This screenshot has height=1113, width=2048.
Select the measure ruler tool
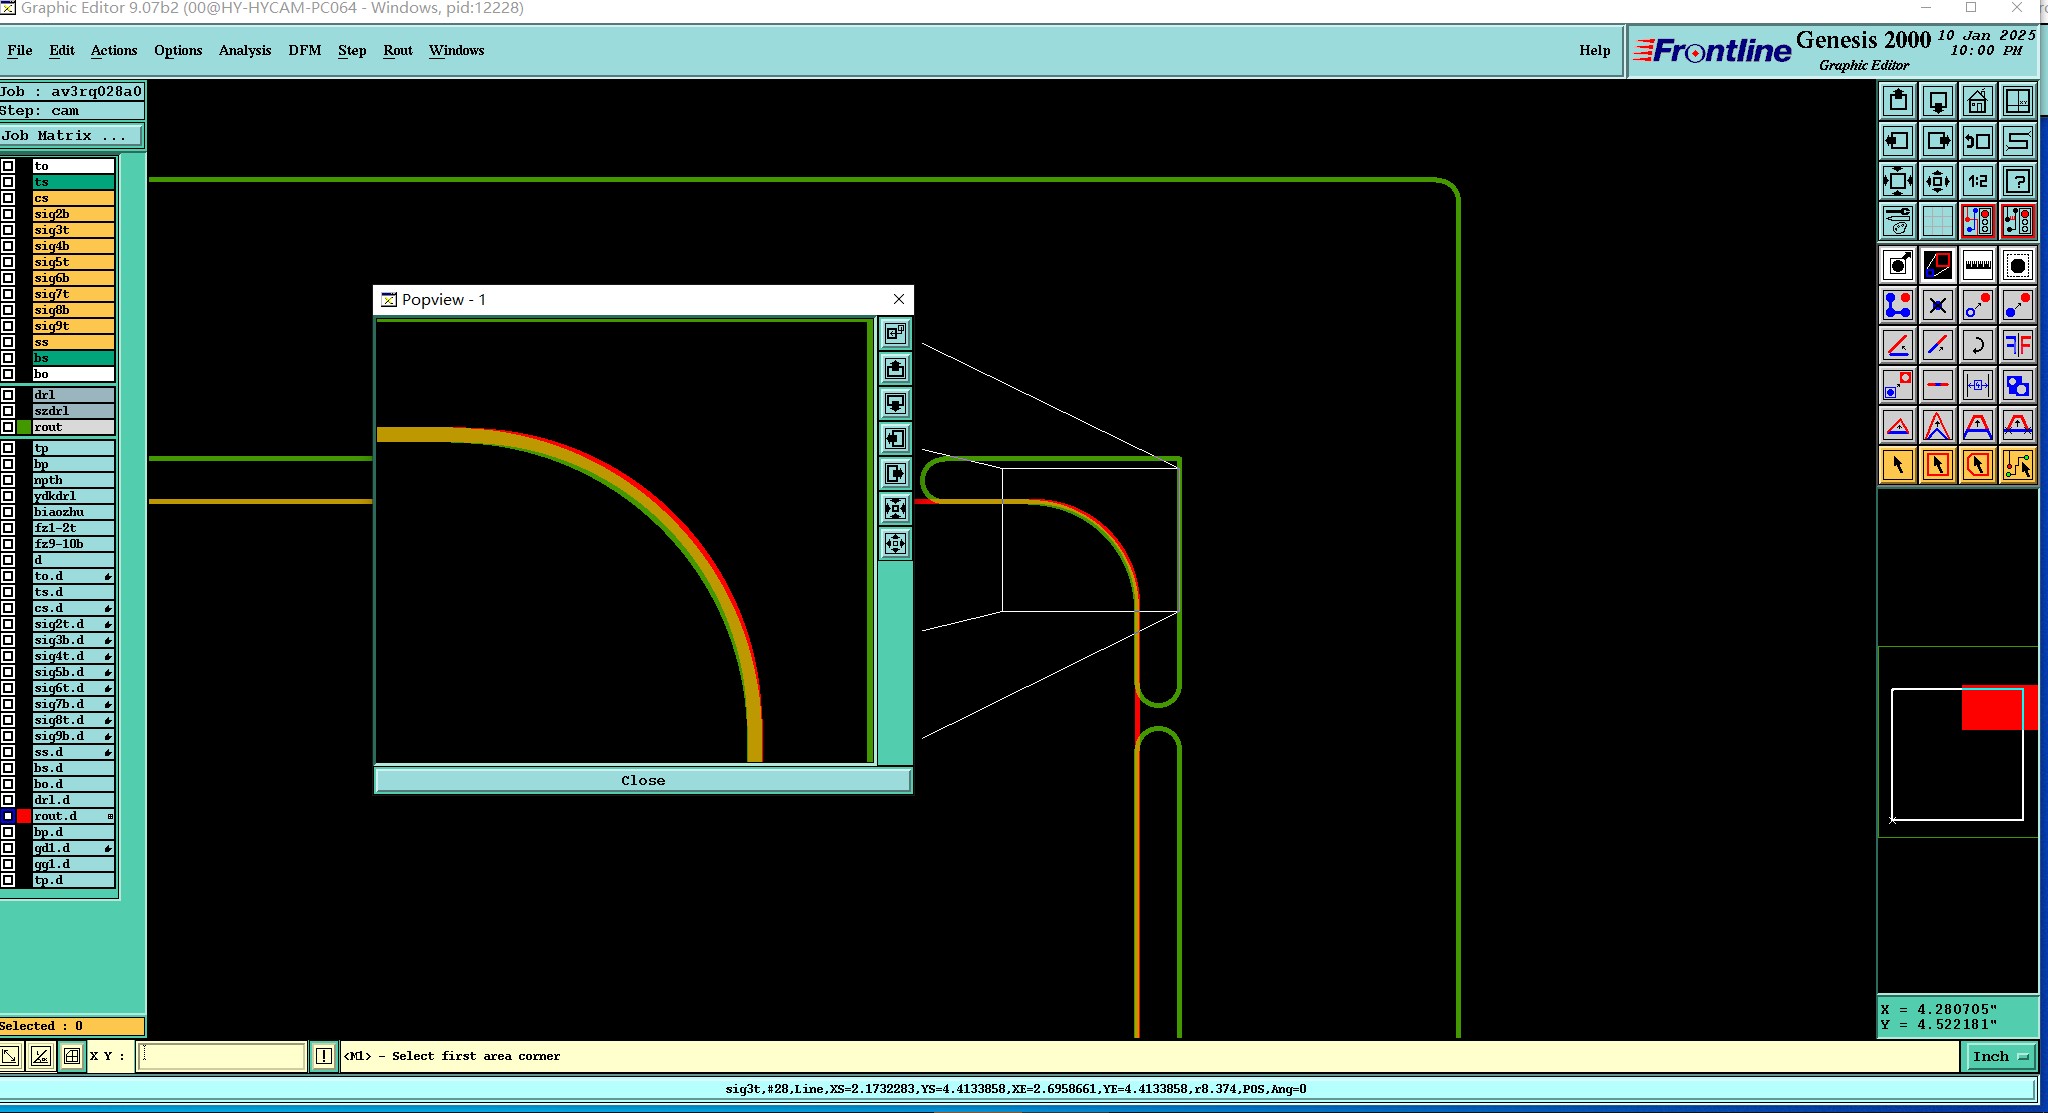tap(1977, 265)
